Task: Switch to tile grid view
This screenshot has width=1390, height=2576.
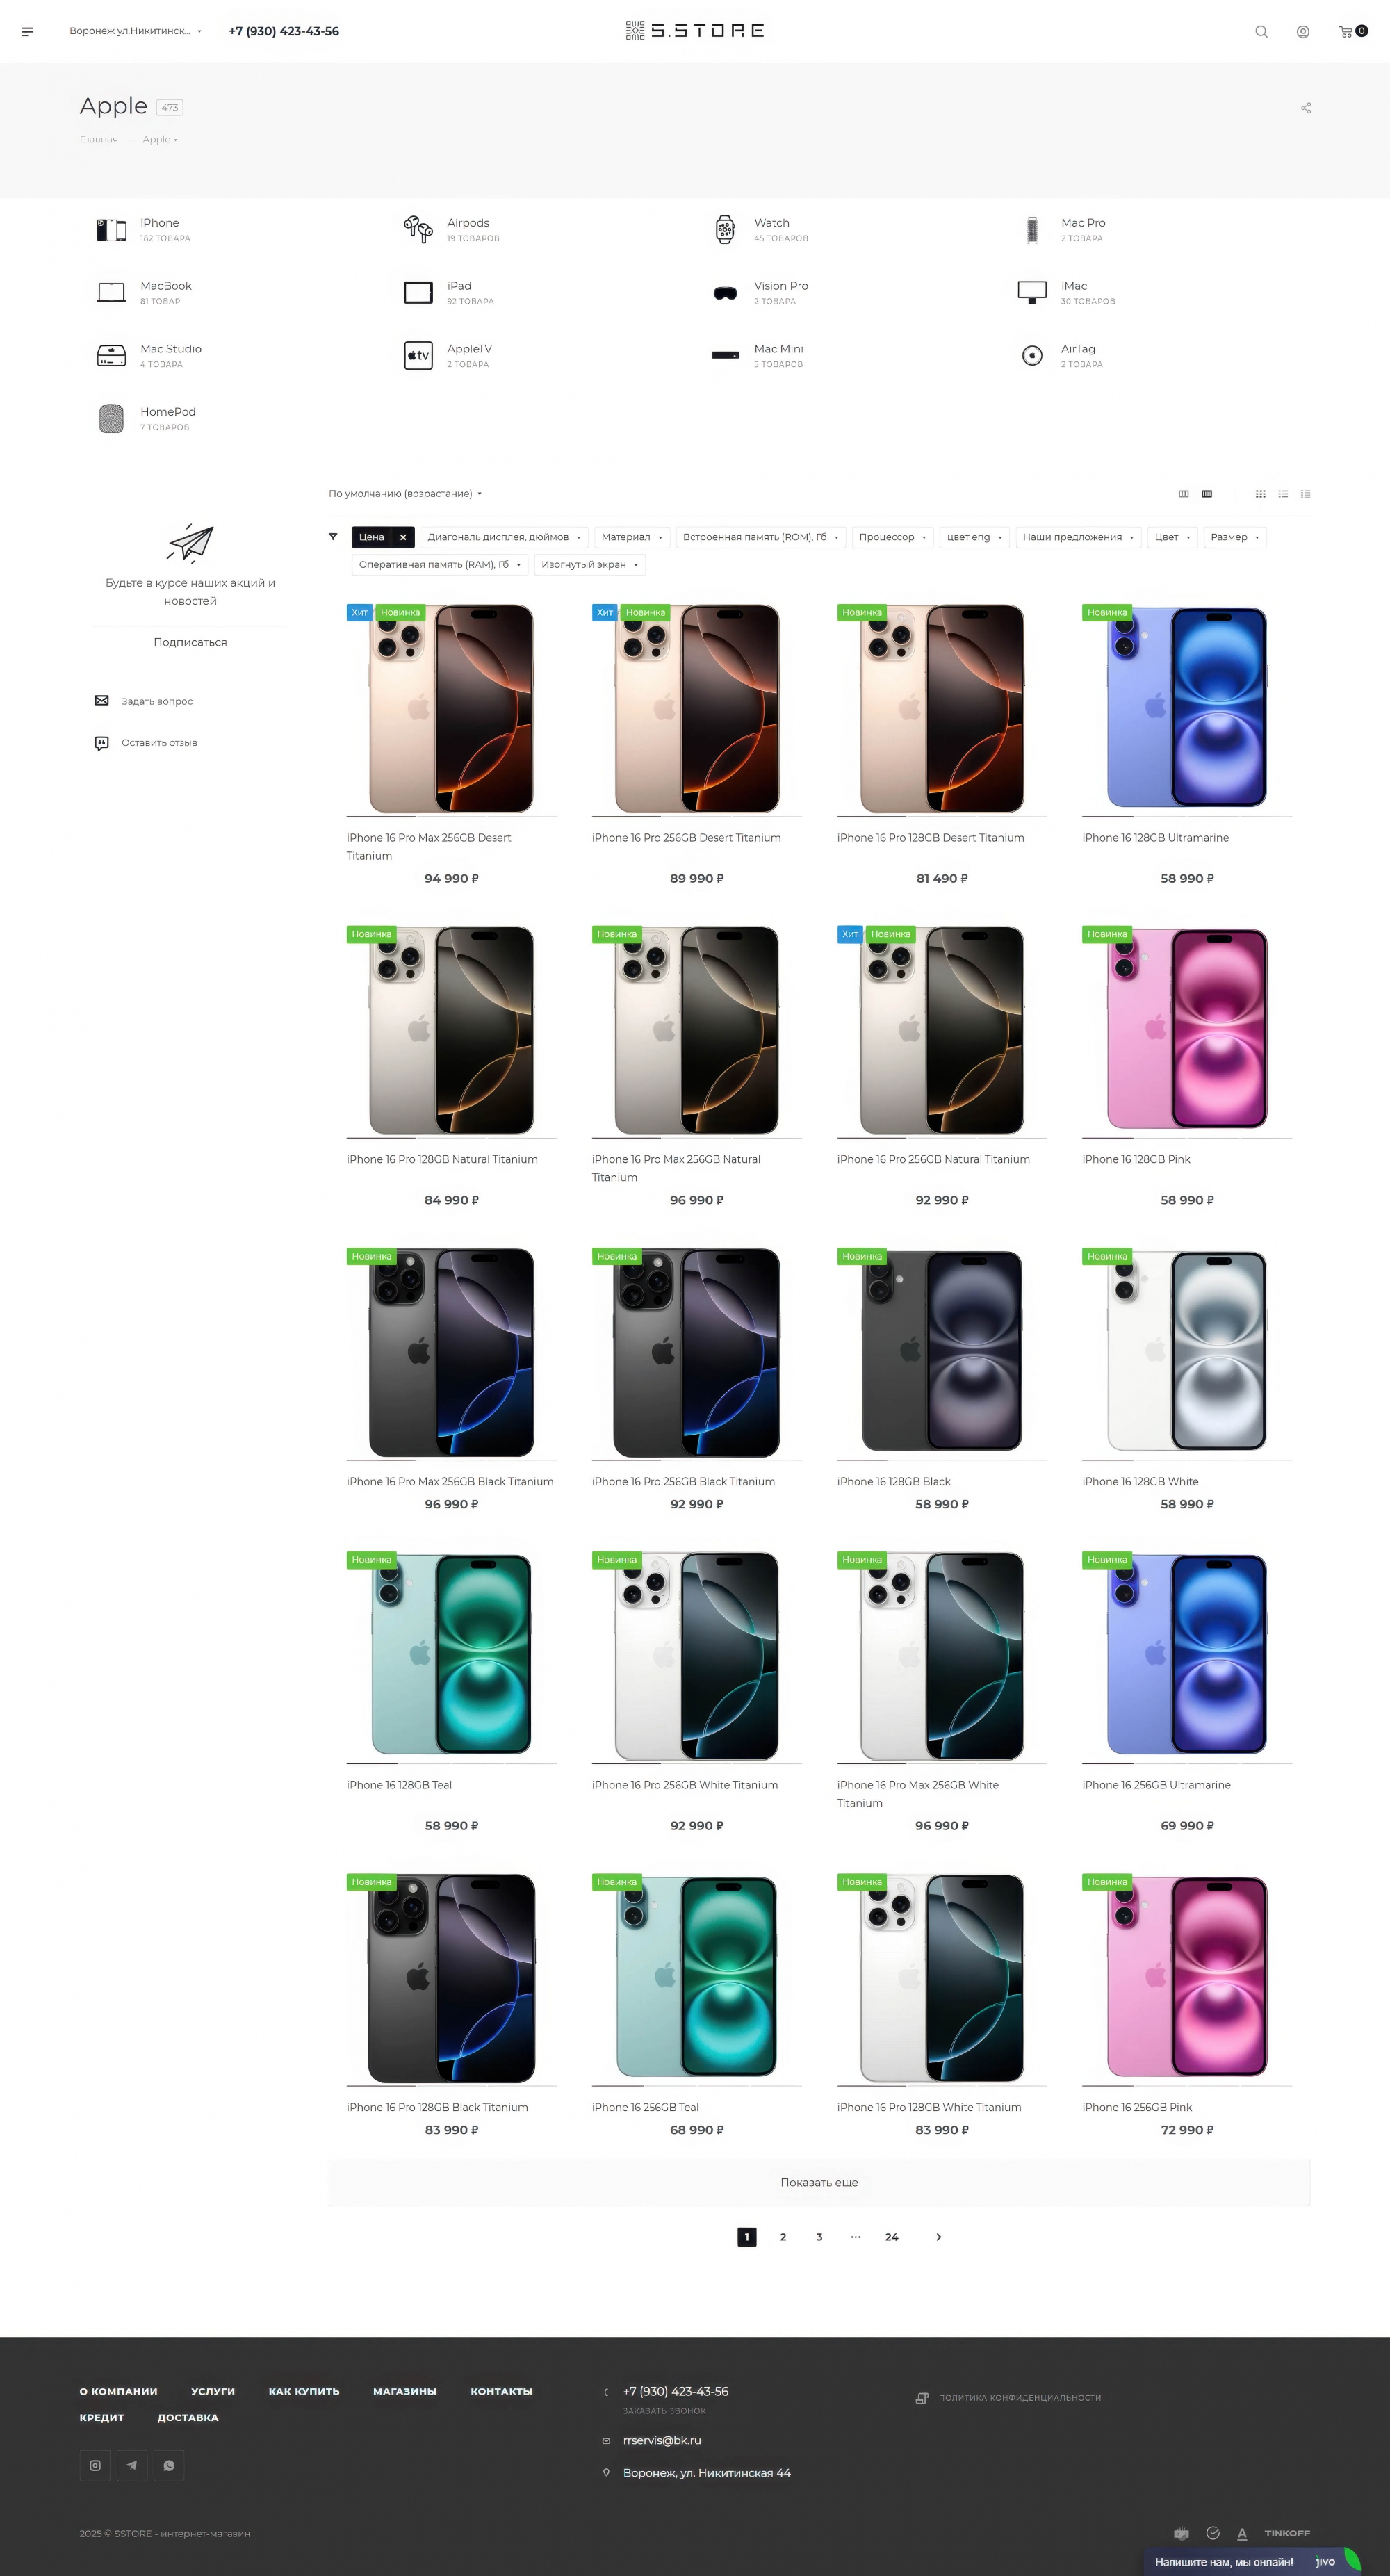Action: pyautogui.click(x=1260, y=494)
